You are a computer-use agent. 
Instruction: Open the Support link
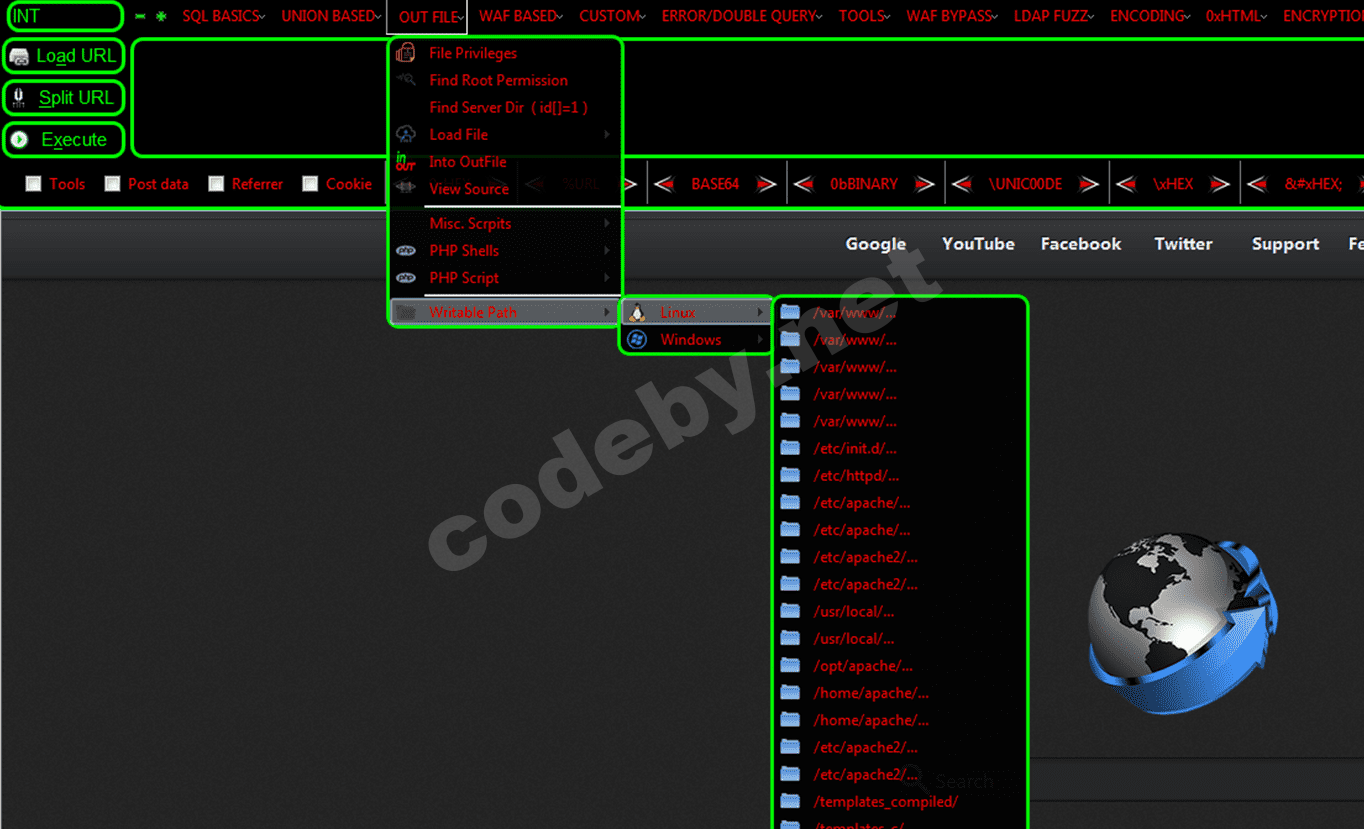pyautogui.click(x=1285, y=244)
